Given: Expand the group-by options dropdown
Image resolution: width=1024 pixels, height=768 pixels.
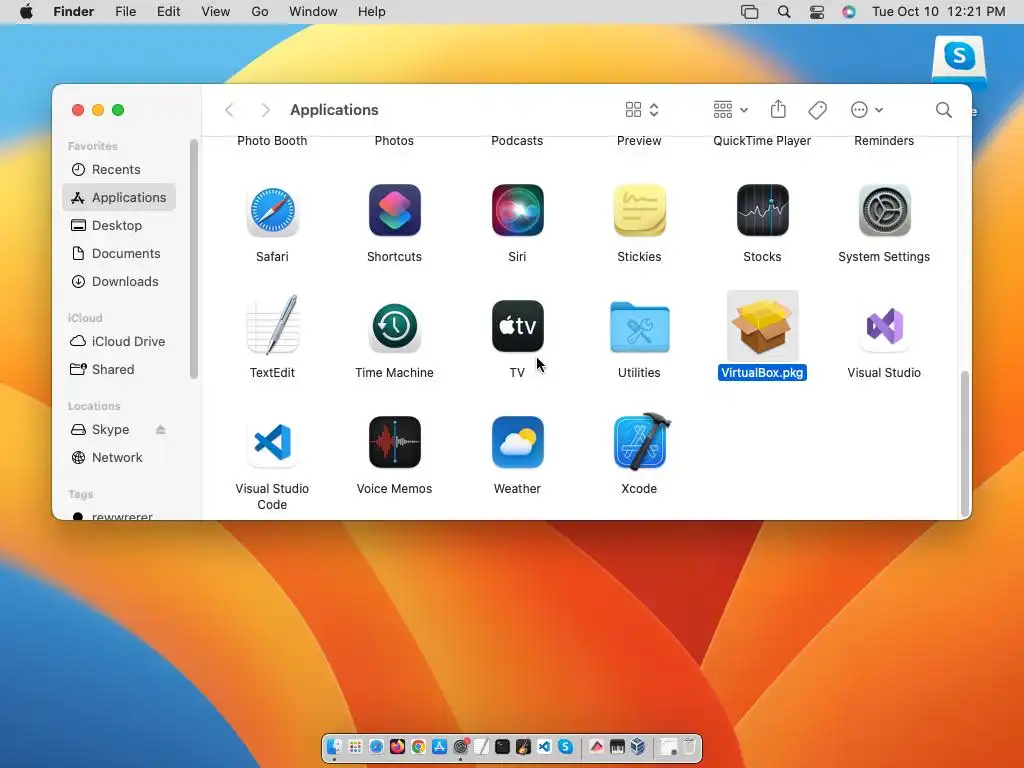Looking at the screenshot, I should pyautogui.click(x=730, y=110).
